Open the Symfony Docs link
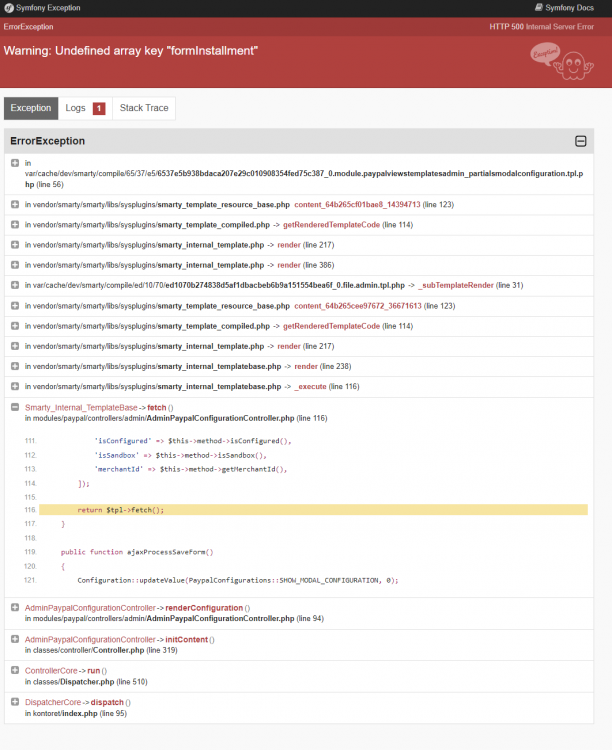Screen dimensions: 612x750 [564, 8]
